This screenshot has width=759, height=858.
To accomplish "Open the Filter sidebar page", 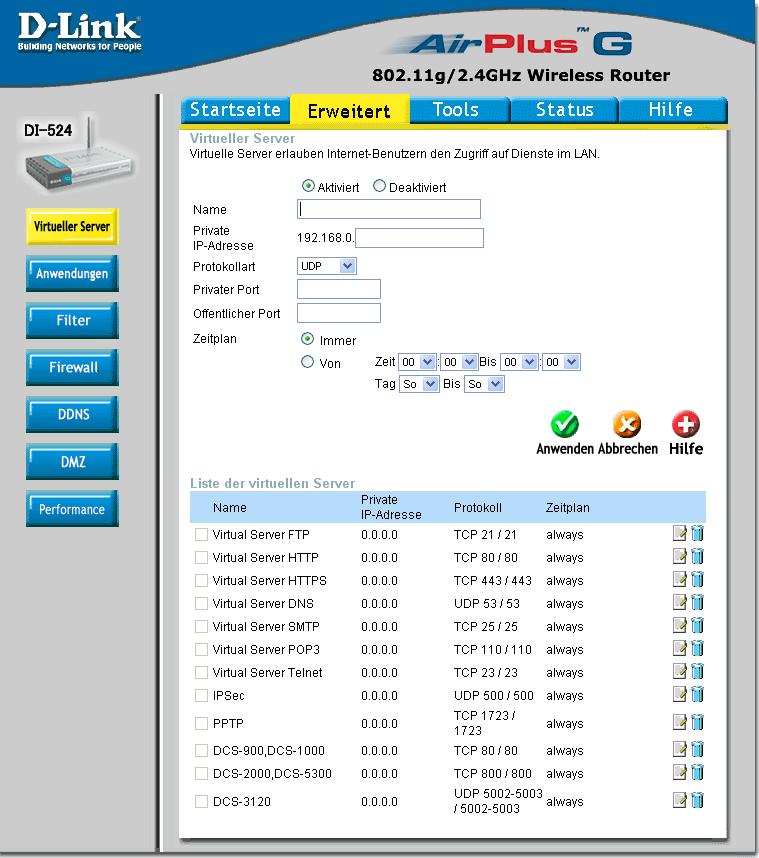I will (72, 320).
